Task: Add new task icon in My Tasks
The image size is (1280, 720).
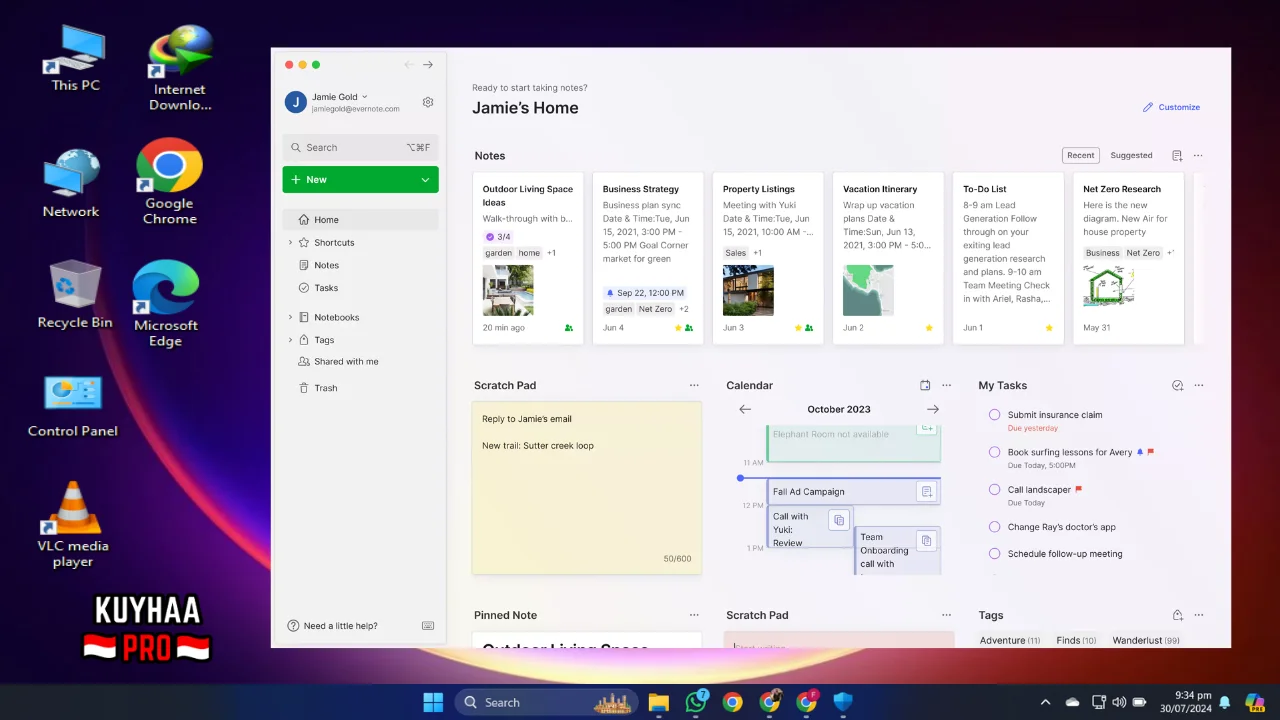Action: [x=1177, y=385]
